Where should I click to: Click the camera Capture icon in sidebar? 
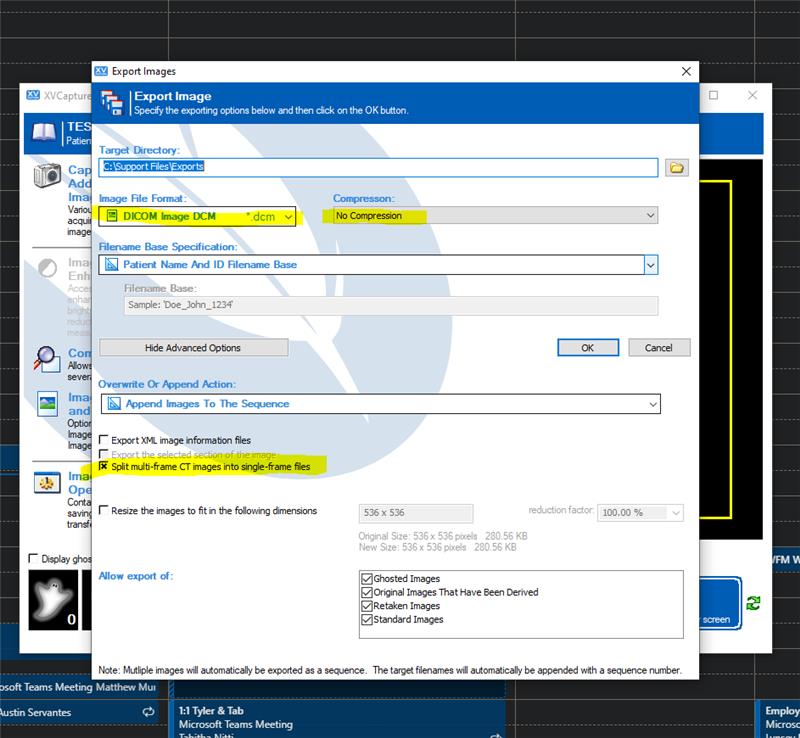[47, 176]
